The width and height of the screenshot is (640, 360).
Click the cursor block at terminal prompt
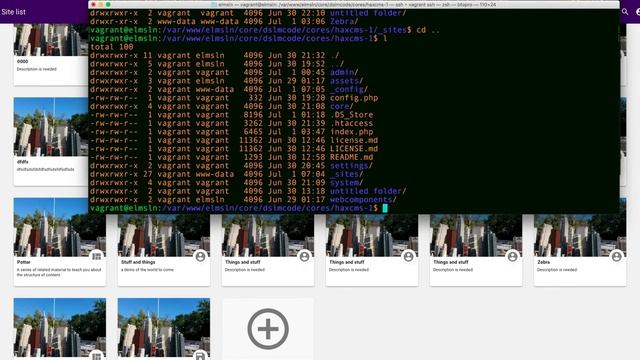[x=385, y=208]
